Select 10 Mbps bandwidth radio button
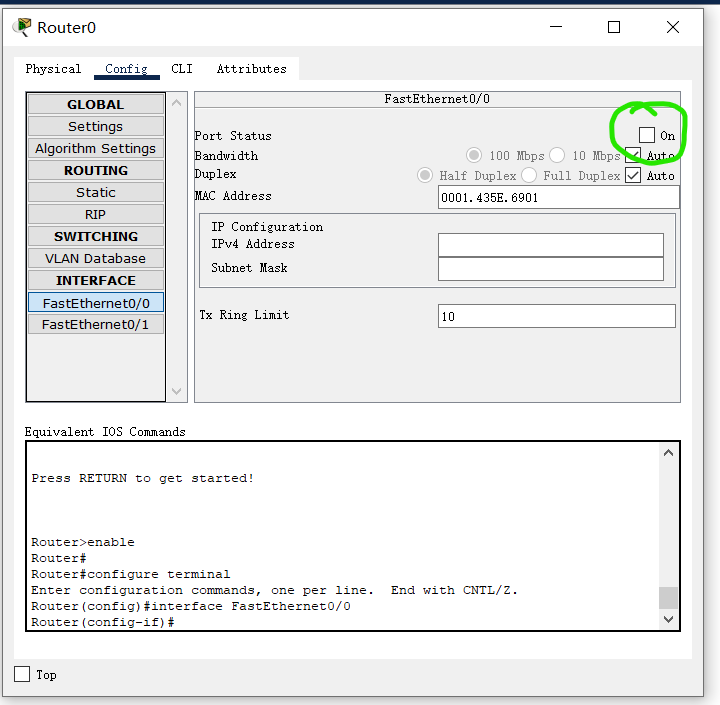Screen dimensions: 720x705 click(557, 155)
